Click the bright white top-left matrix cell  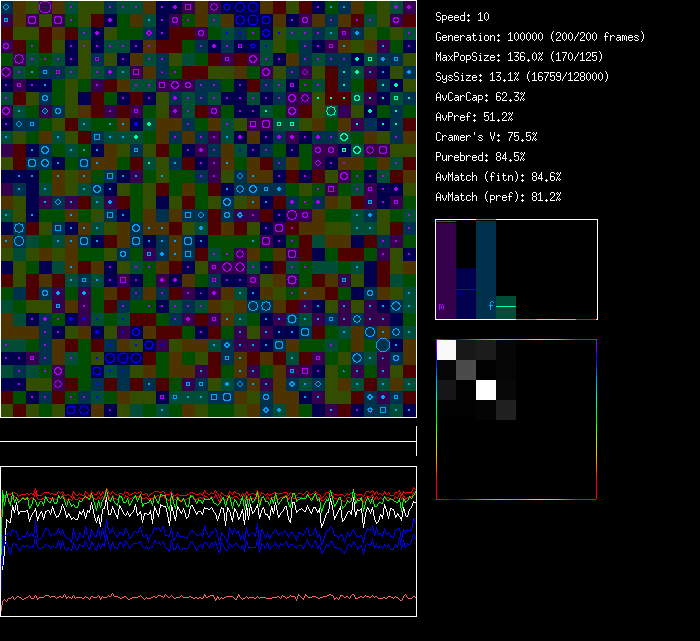(x=446, y=350)
